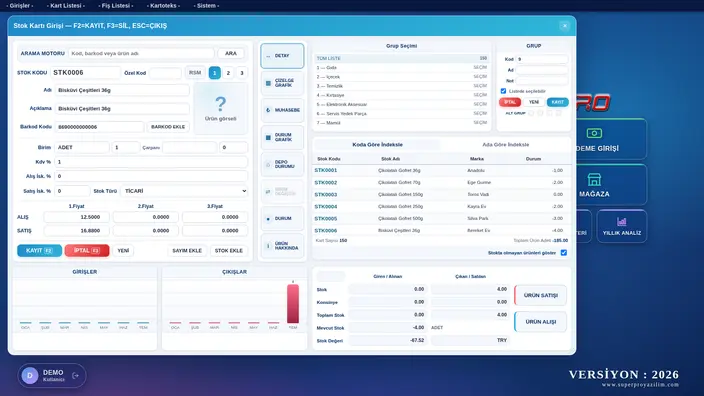Click the Ürün Satışı button

pyautogui.click(x=541, y=295)
